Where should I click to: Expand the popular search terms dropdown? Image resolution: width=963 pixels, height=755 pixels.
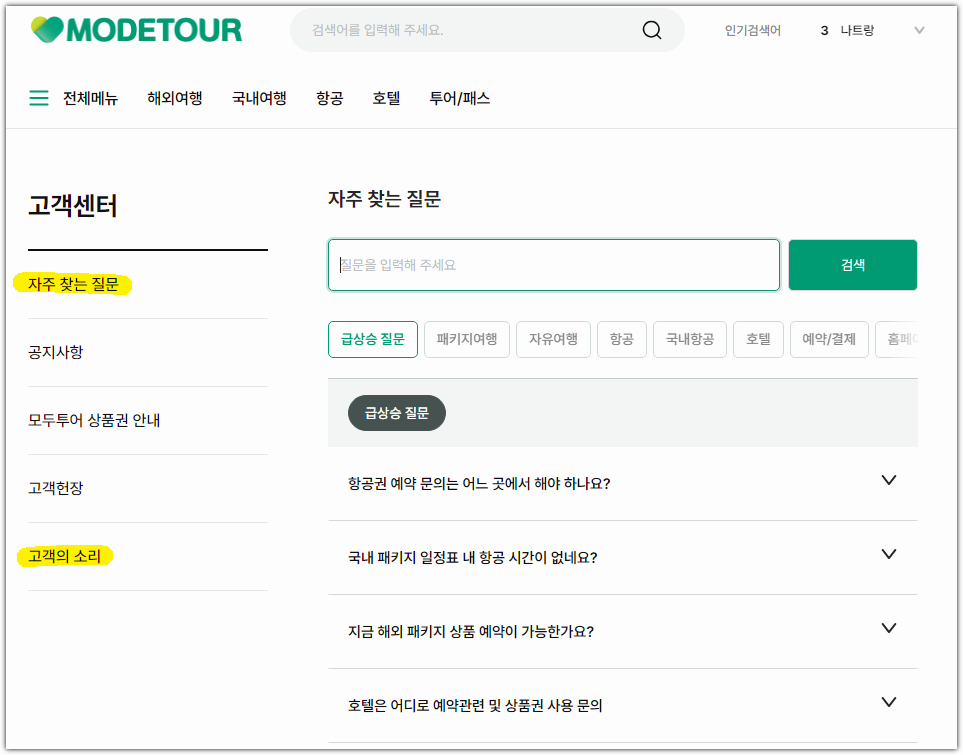point(918,30)
